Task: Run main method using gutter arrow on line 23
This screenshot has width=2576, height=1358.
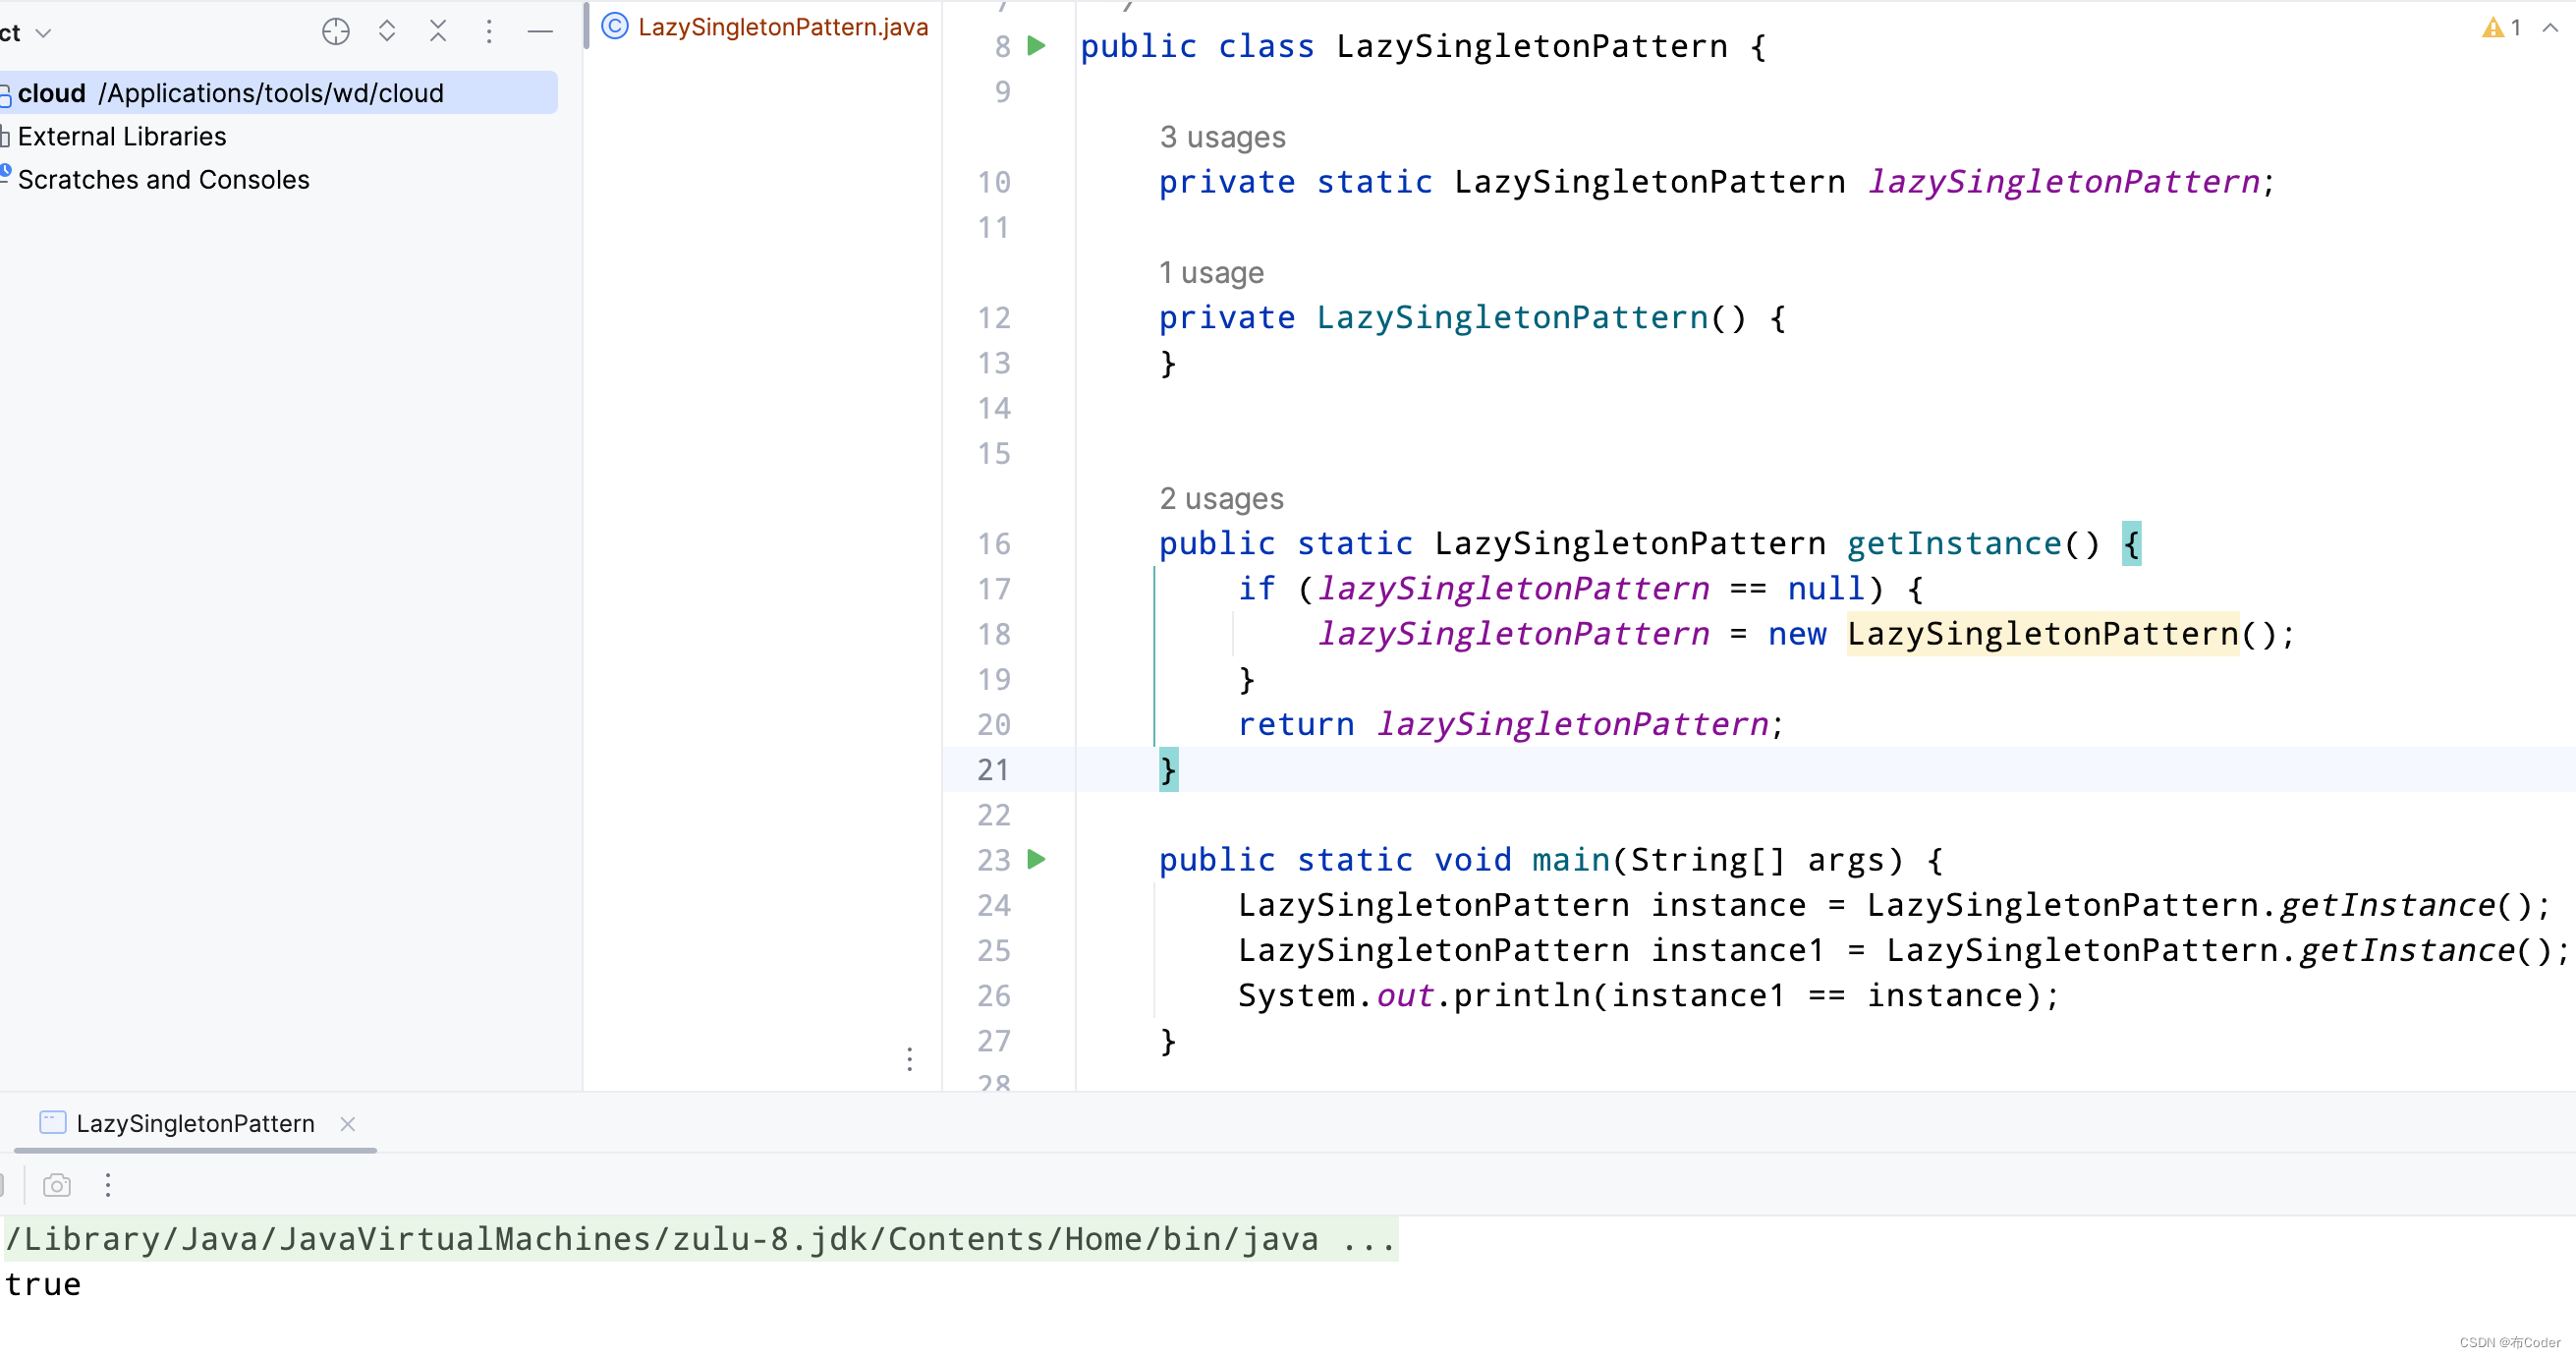Action: coord(1037,859)
